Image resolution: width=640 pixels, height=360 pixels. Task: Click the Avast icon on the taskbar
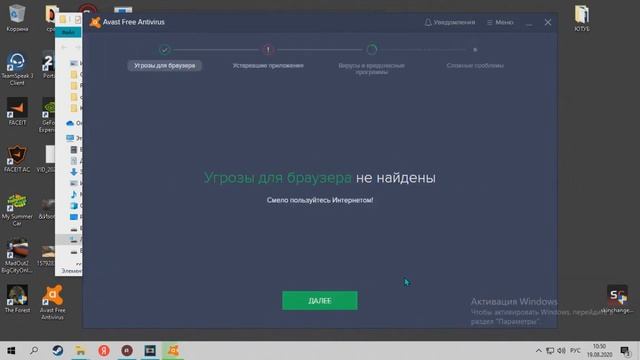pos(173,351)
